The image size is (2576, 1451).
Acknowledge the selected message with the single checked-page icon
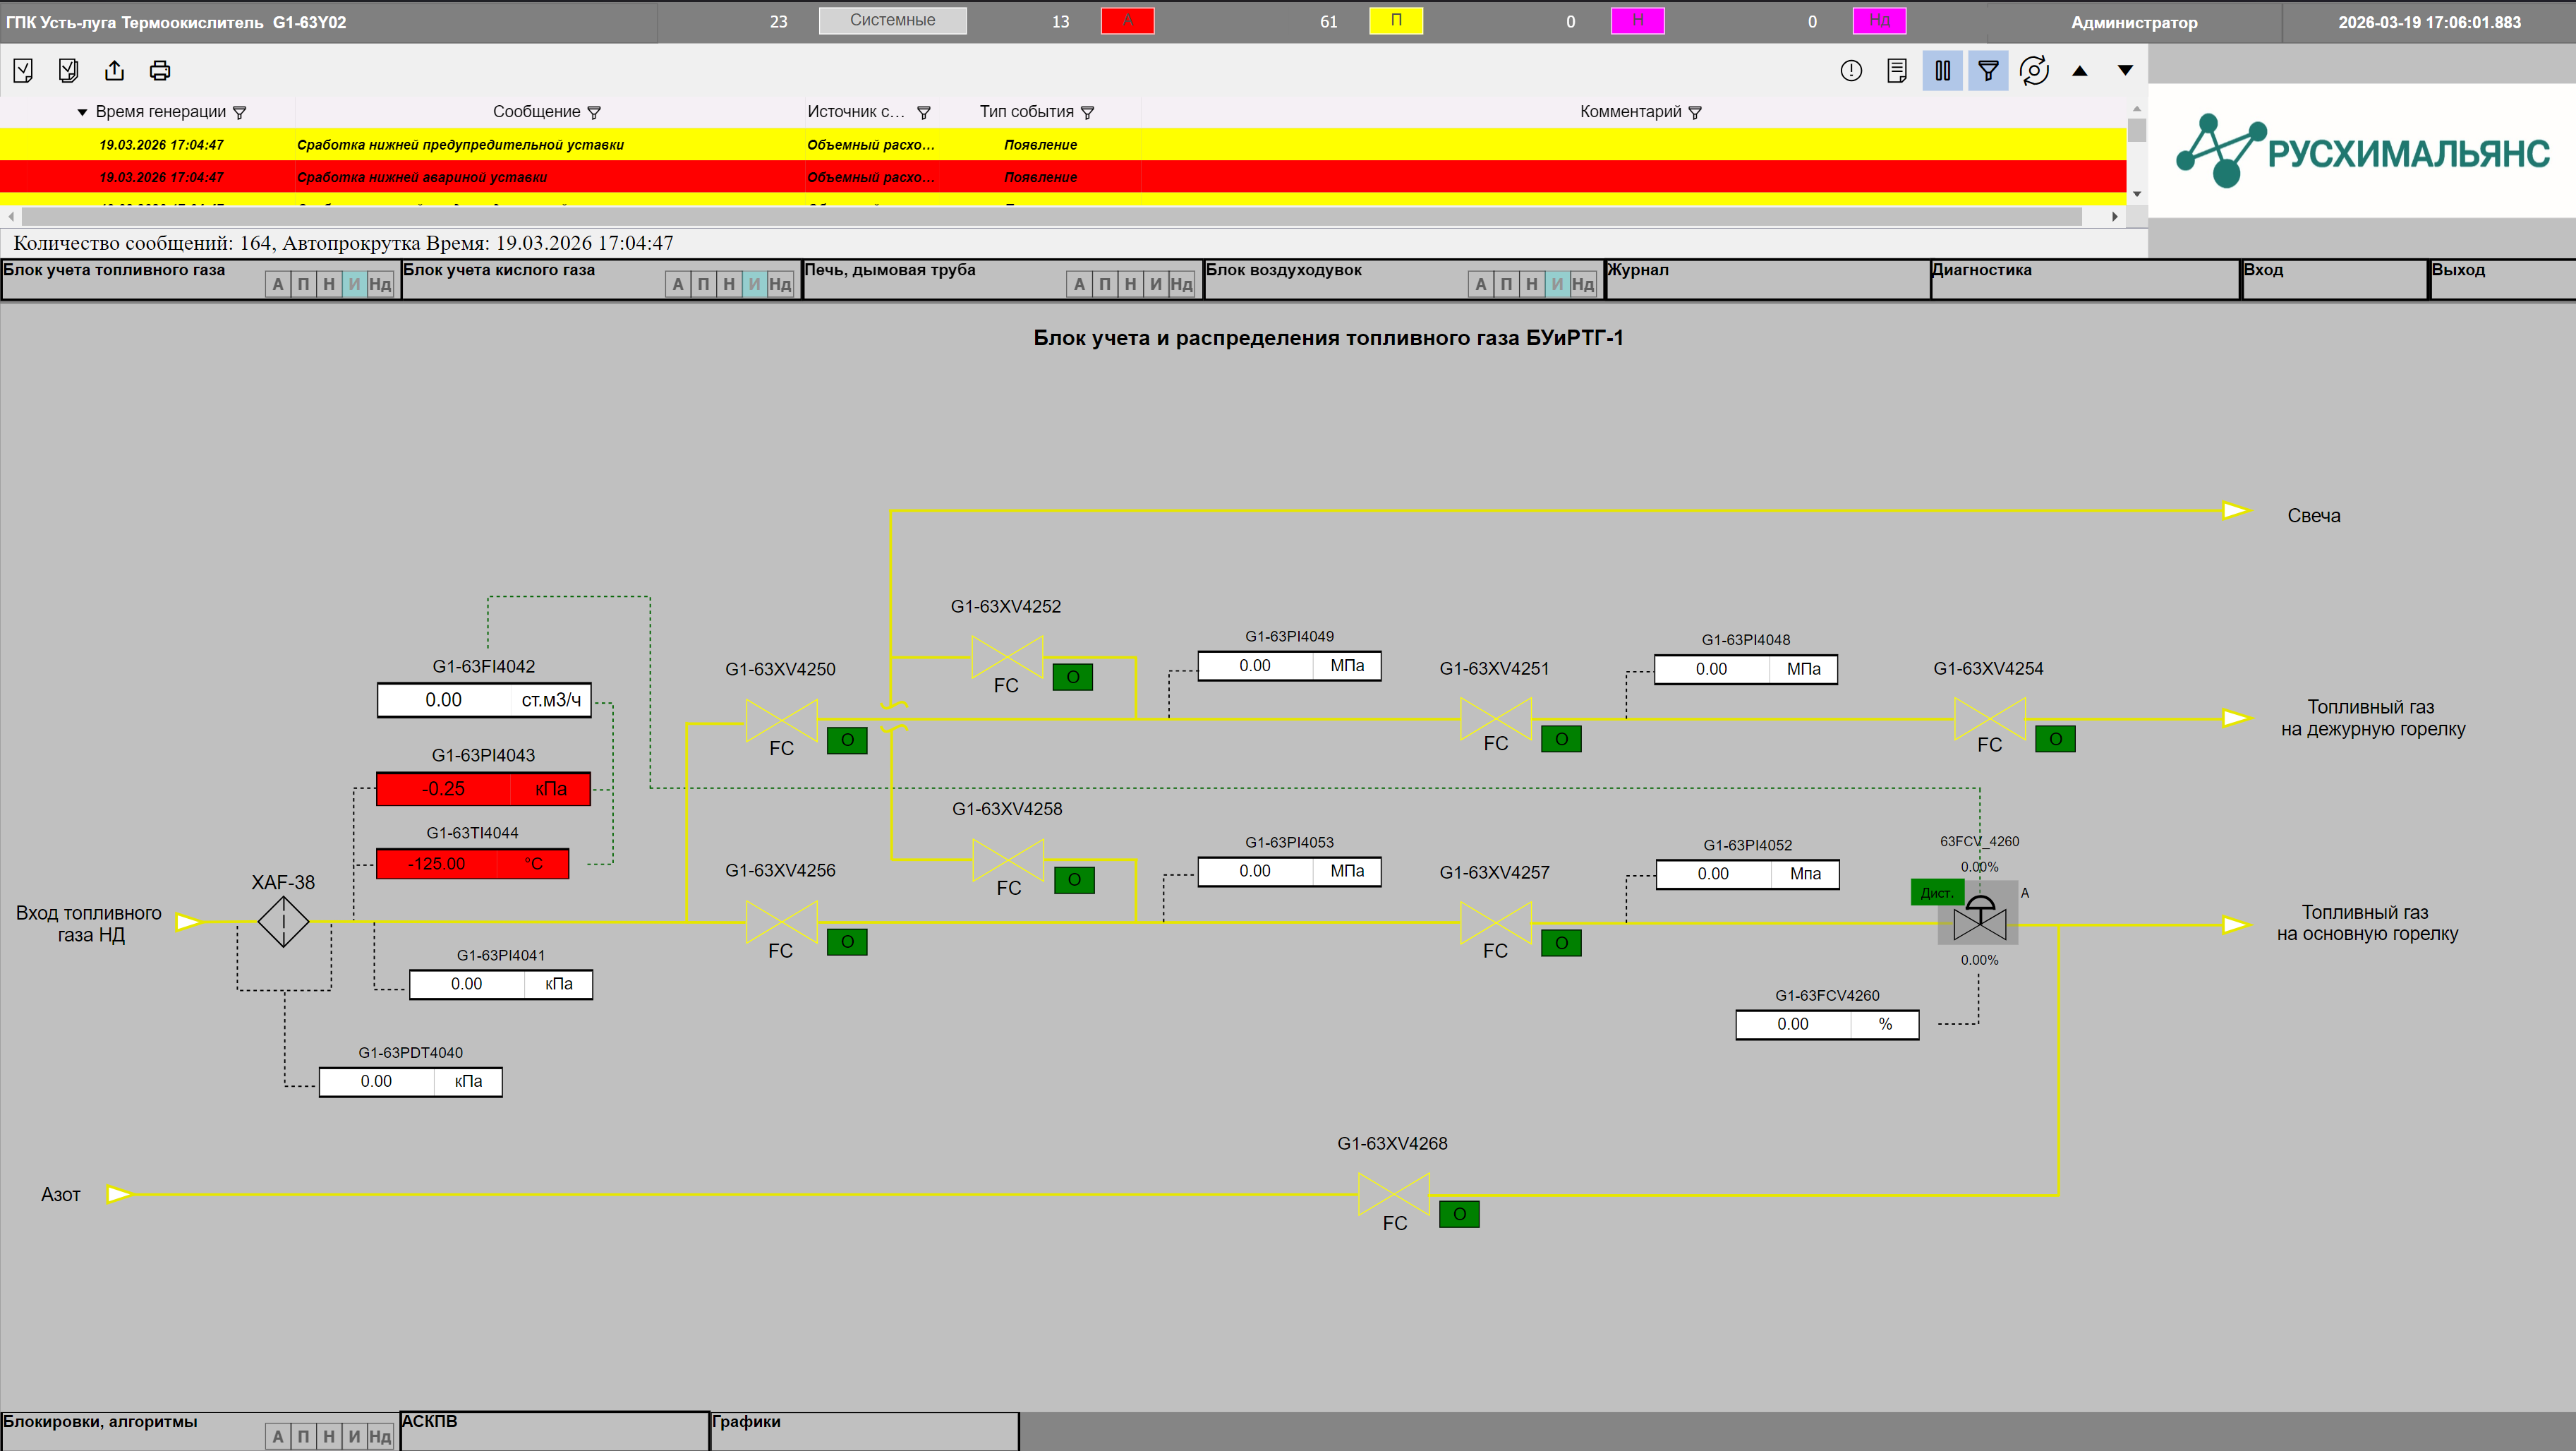pos(23,70)
